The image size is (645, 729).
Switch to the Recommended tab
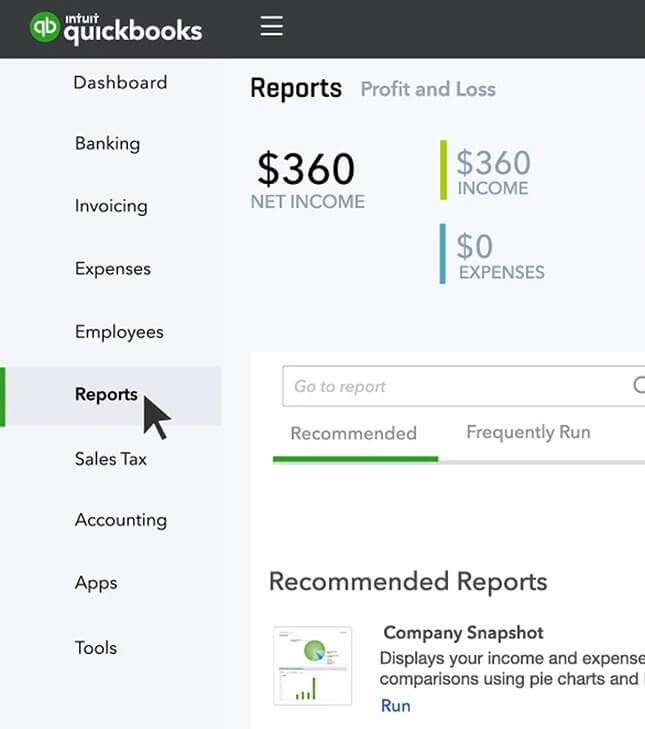pyautogui.click(x=353, y=434)
